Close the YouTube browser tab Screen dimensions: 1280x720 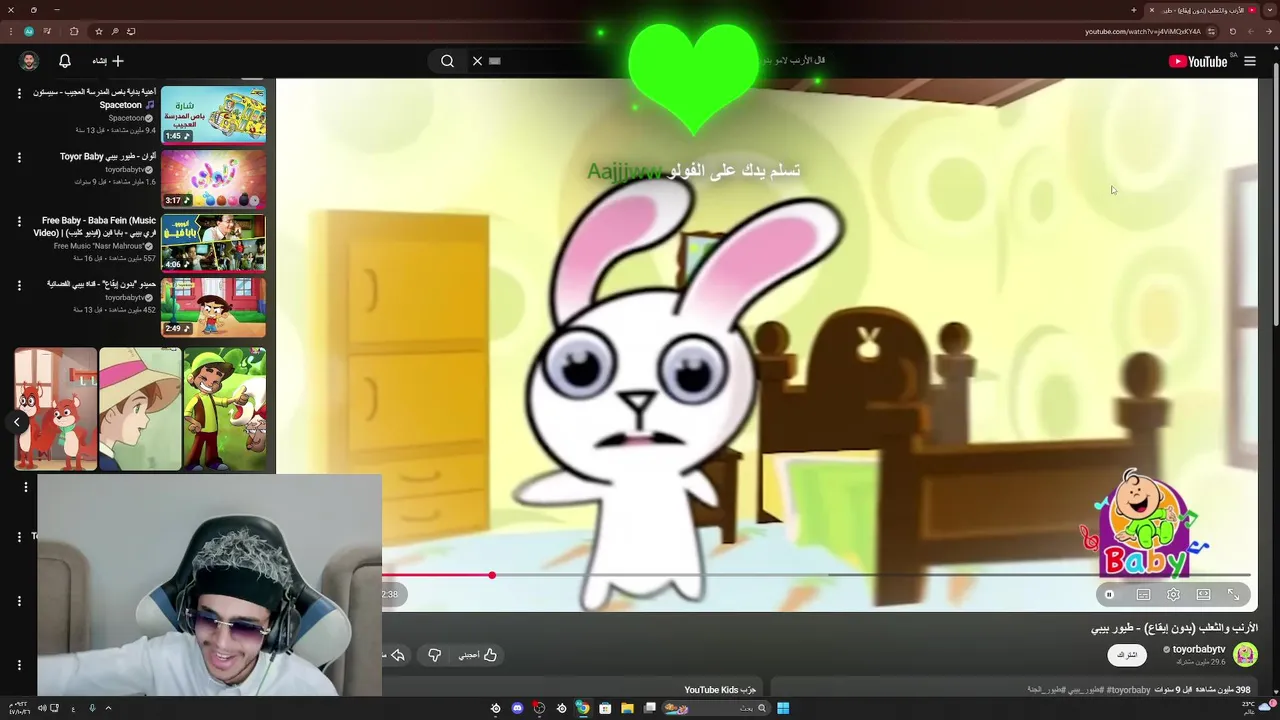click(1151, 10)
